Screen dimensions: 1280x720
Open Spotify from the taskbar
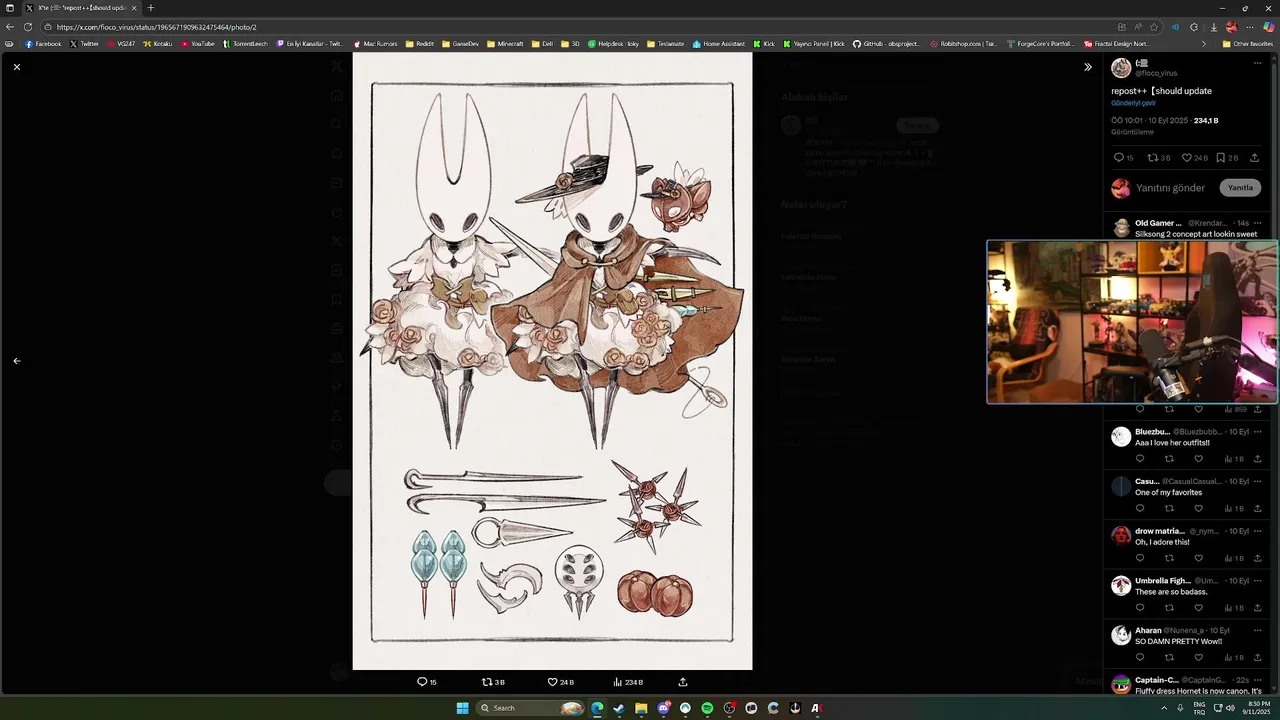(x=707, y=708)
